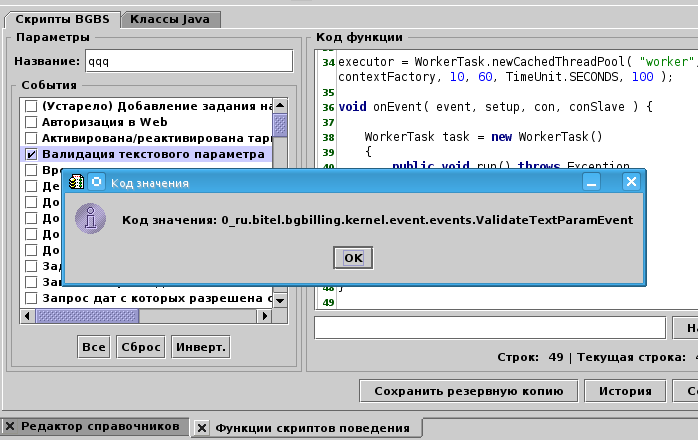Click the dialog's blue window menu icon
The width and height of the screenshot is (698, 440).
click(97, 182)
